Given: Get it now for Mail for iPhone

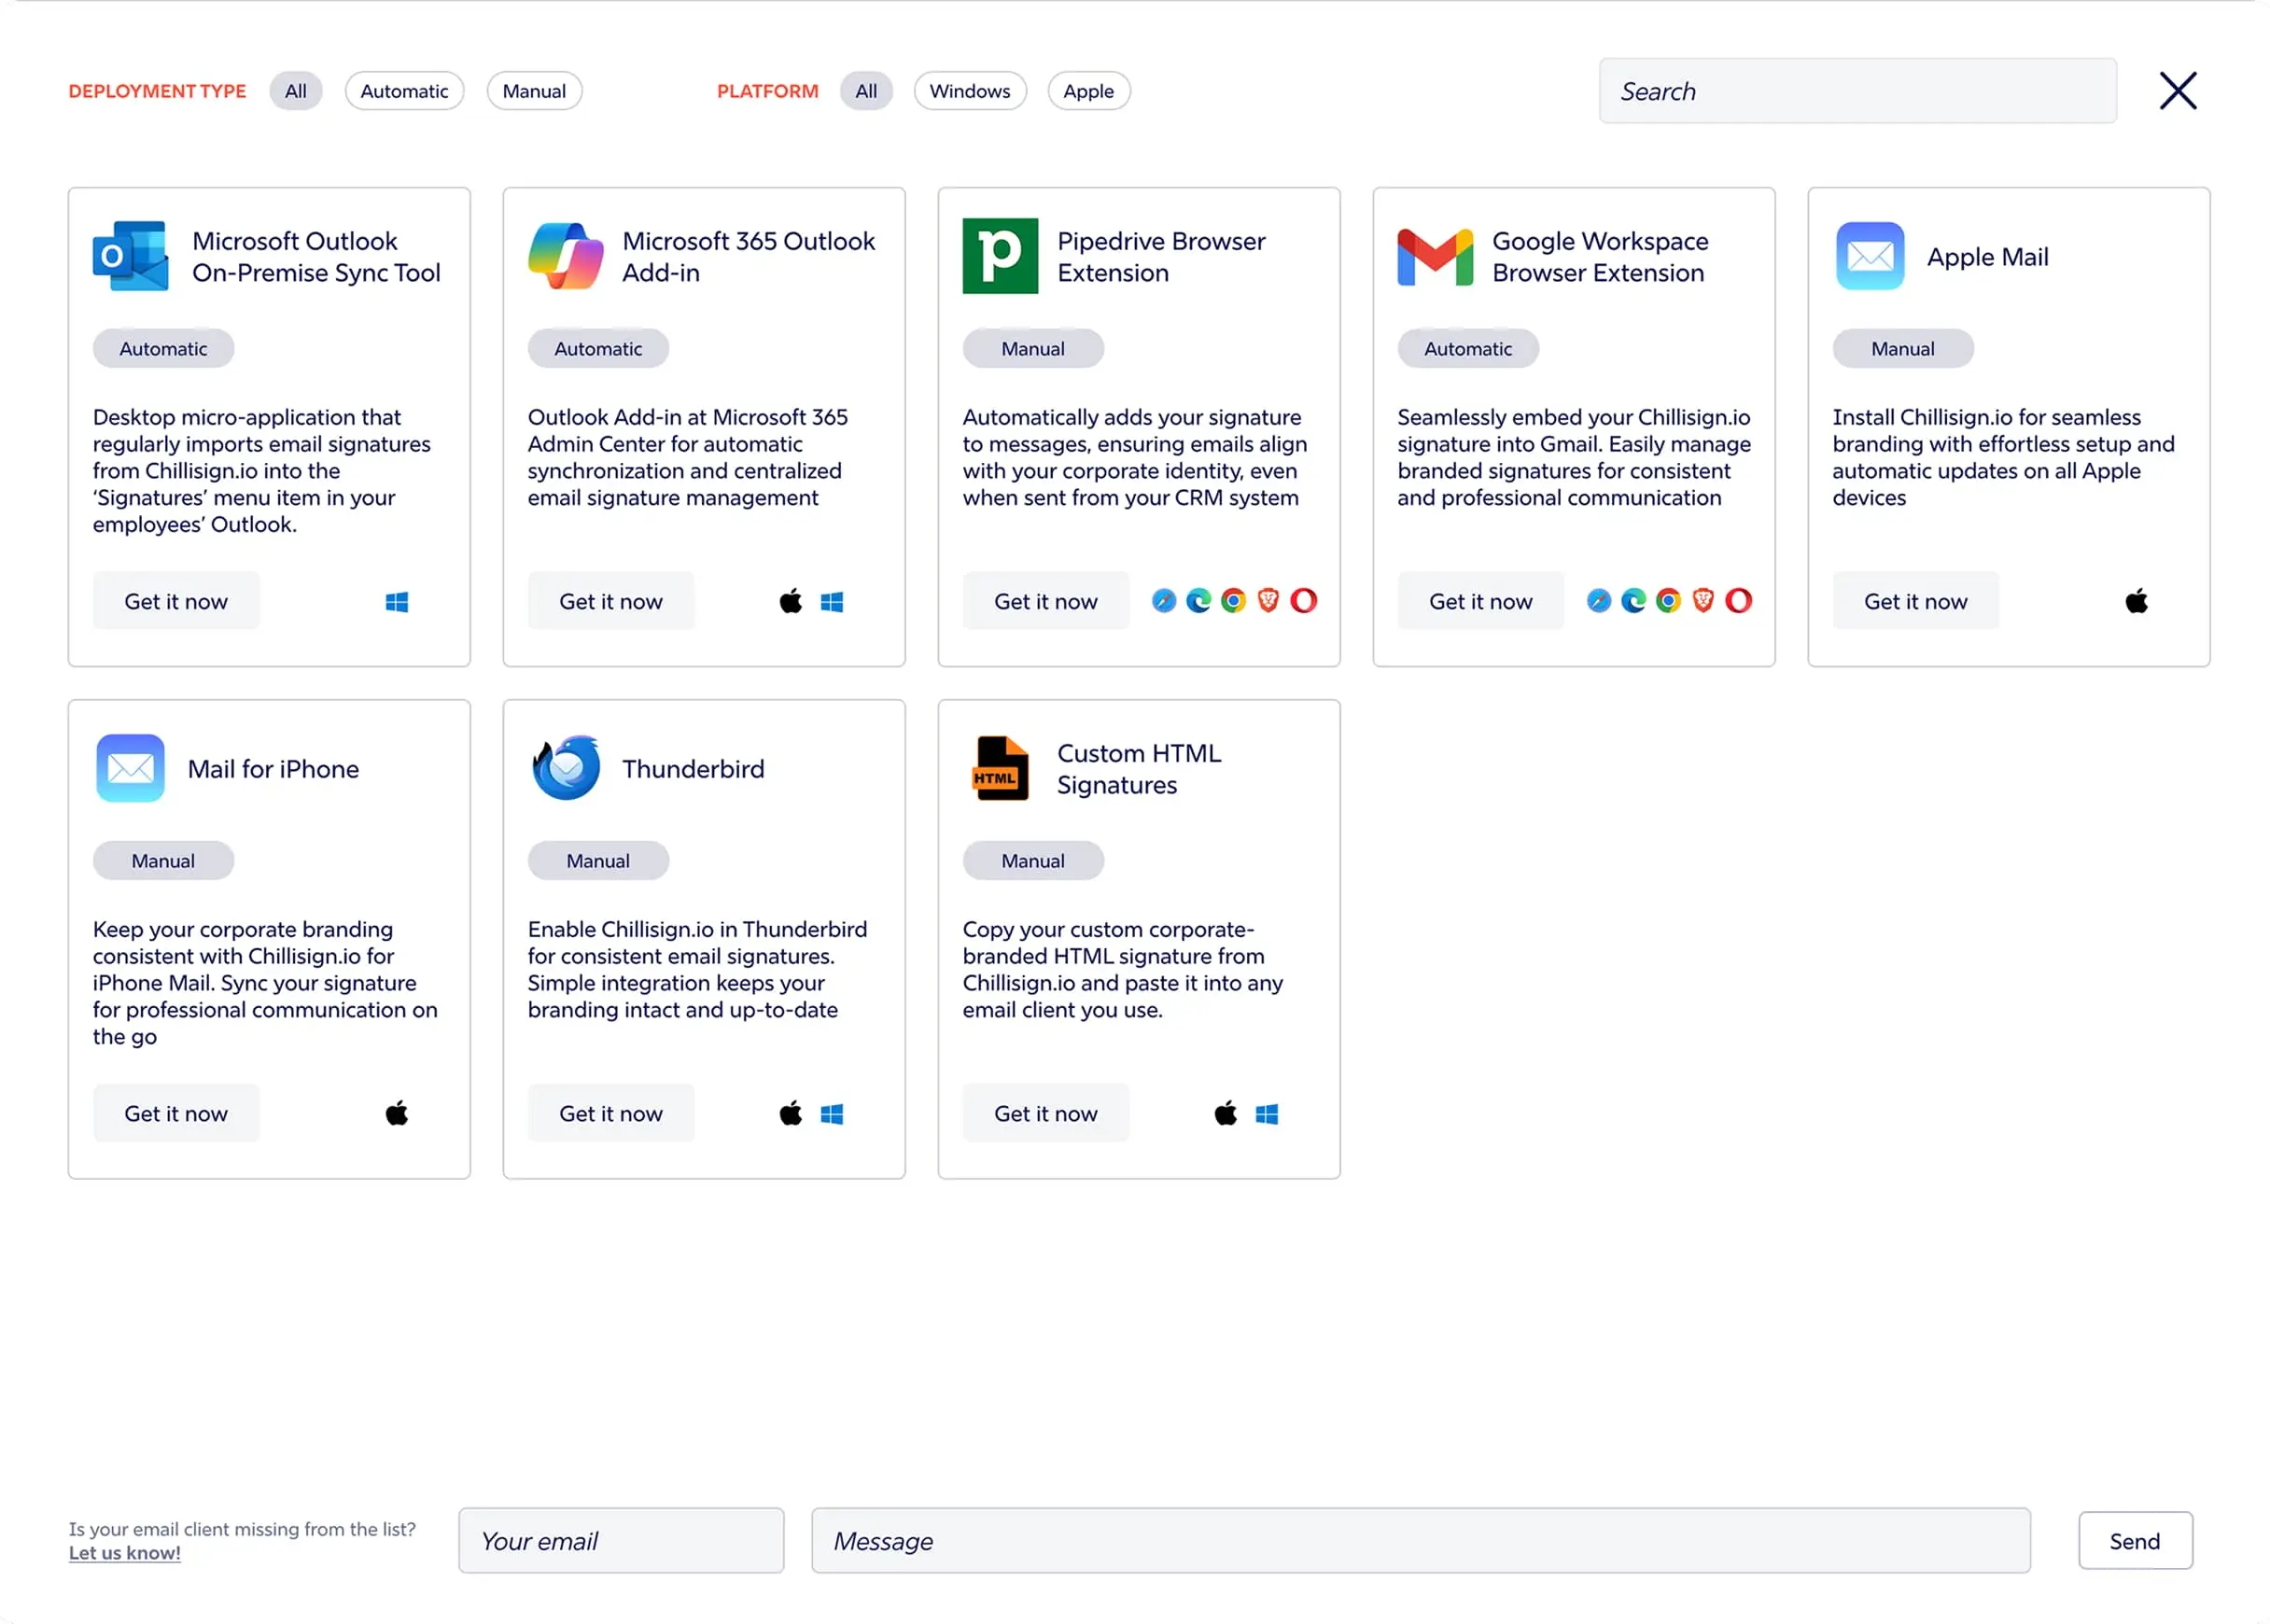Looking at the screenshot, I should (x=176, y=1113).
